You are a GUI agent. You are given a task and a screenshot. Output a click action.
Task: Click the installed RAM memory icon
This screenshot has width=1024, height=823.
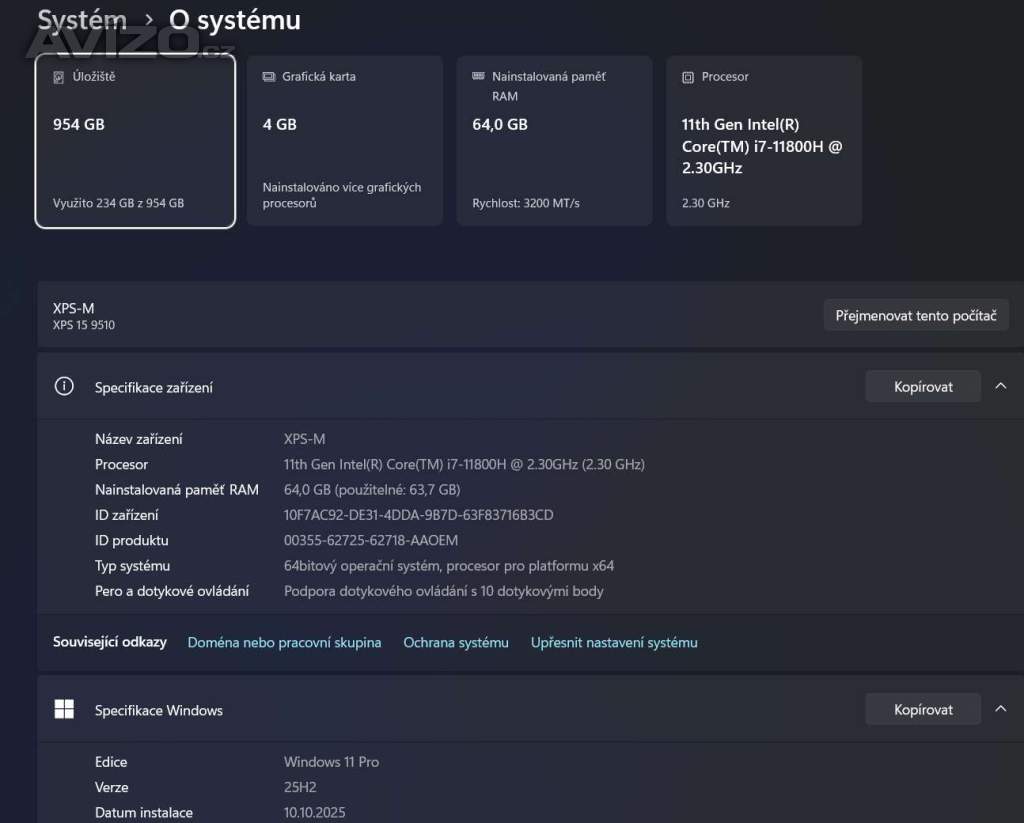click(x=478, y=77)
